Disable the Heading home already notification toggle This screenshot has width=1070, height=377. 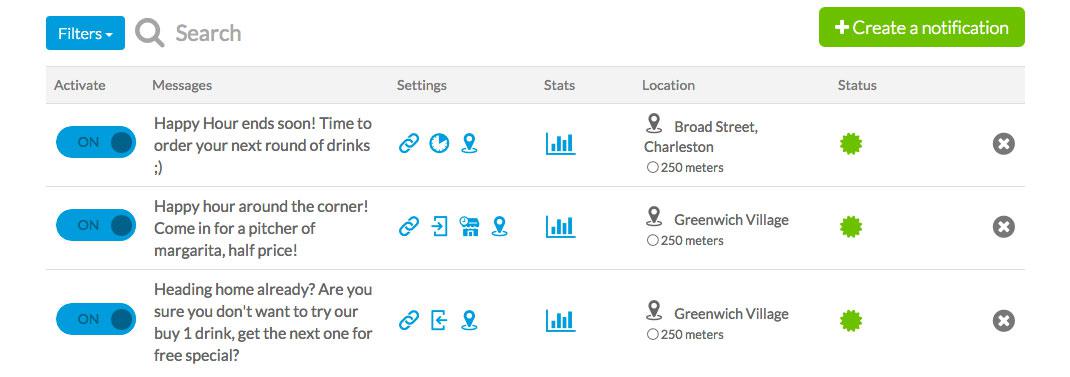[96, 319]
